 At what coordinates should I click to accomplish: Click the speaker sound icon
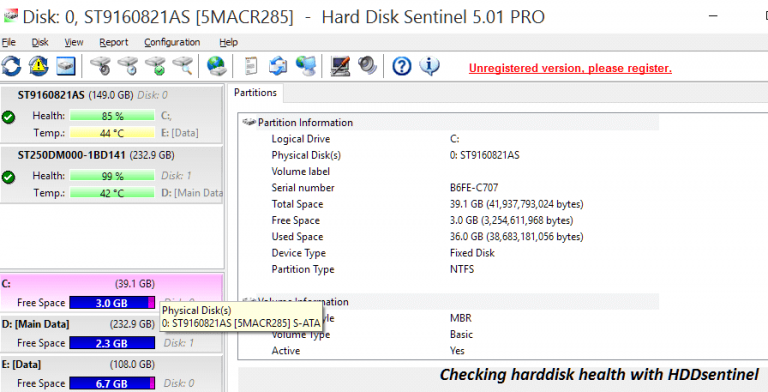[367, 66]
